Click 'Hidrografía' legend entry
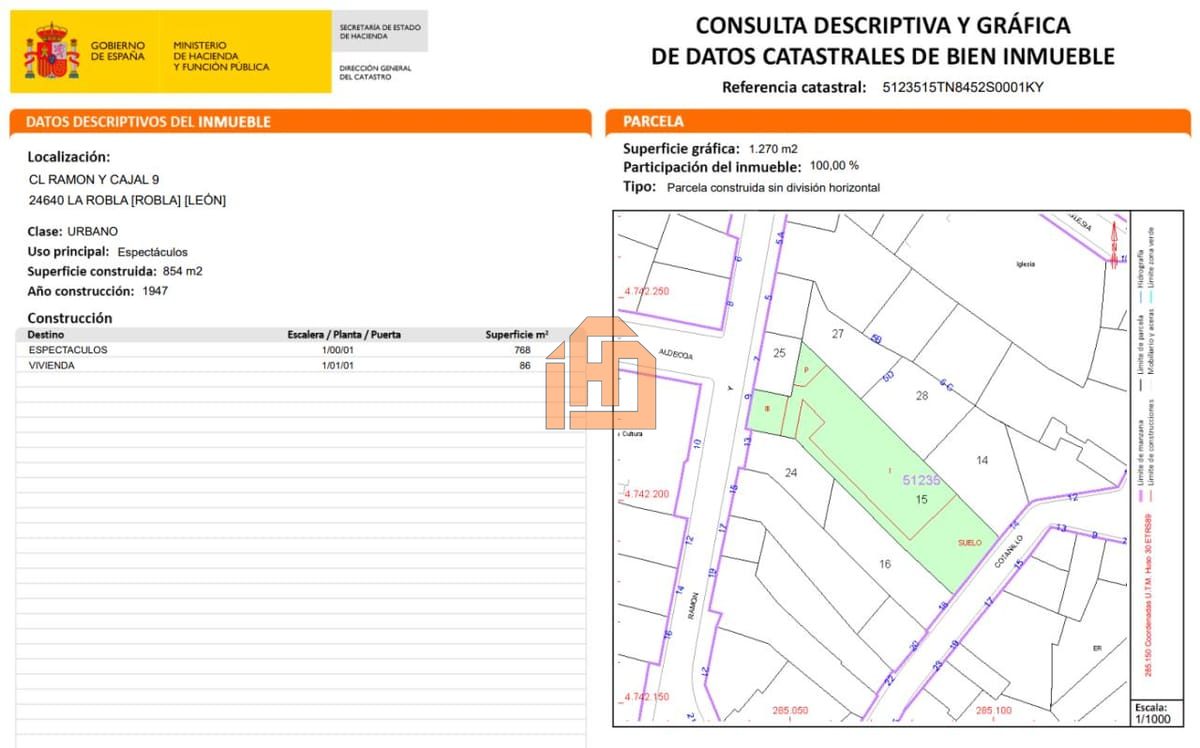Viewport: 1200px width, 748px height. click(x=1140, y=276)
